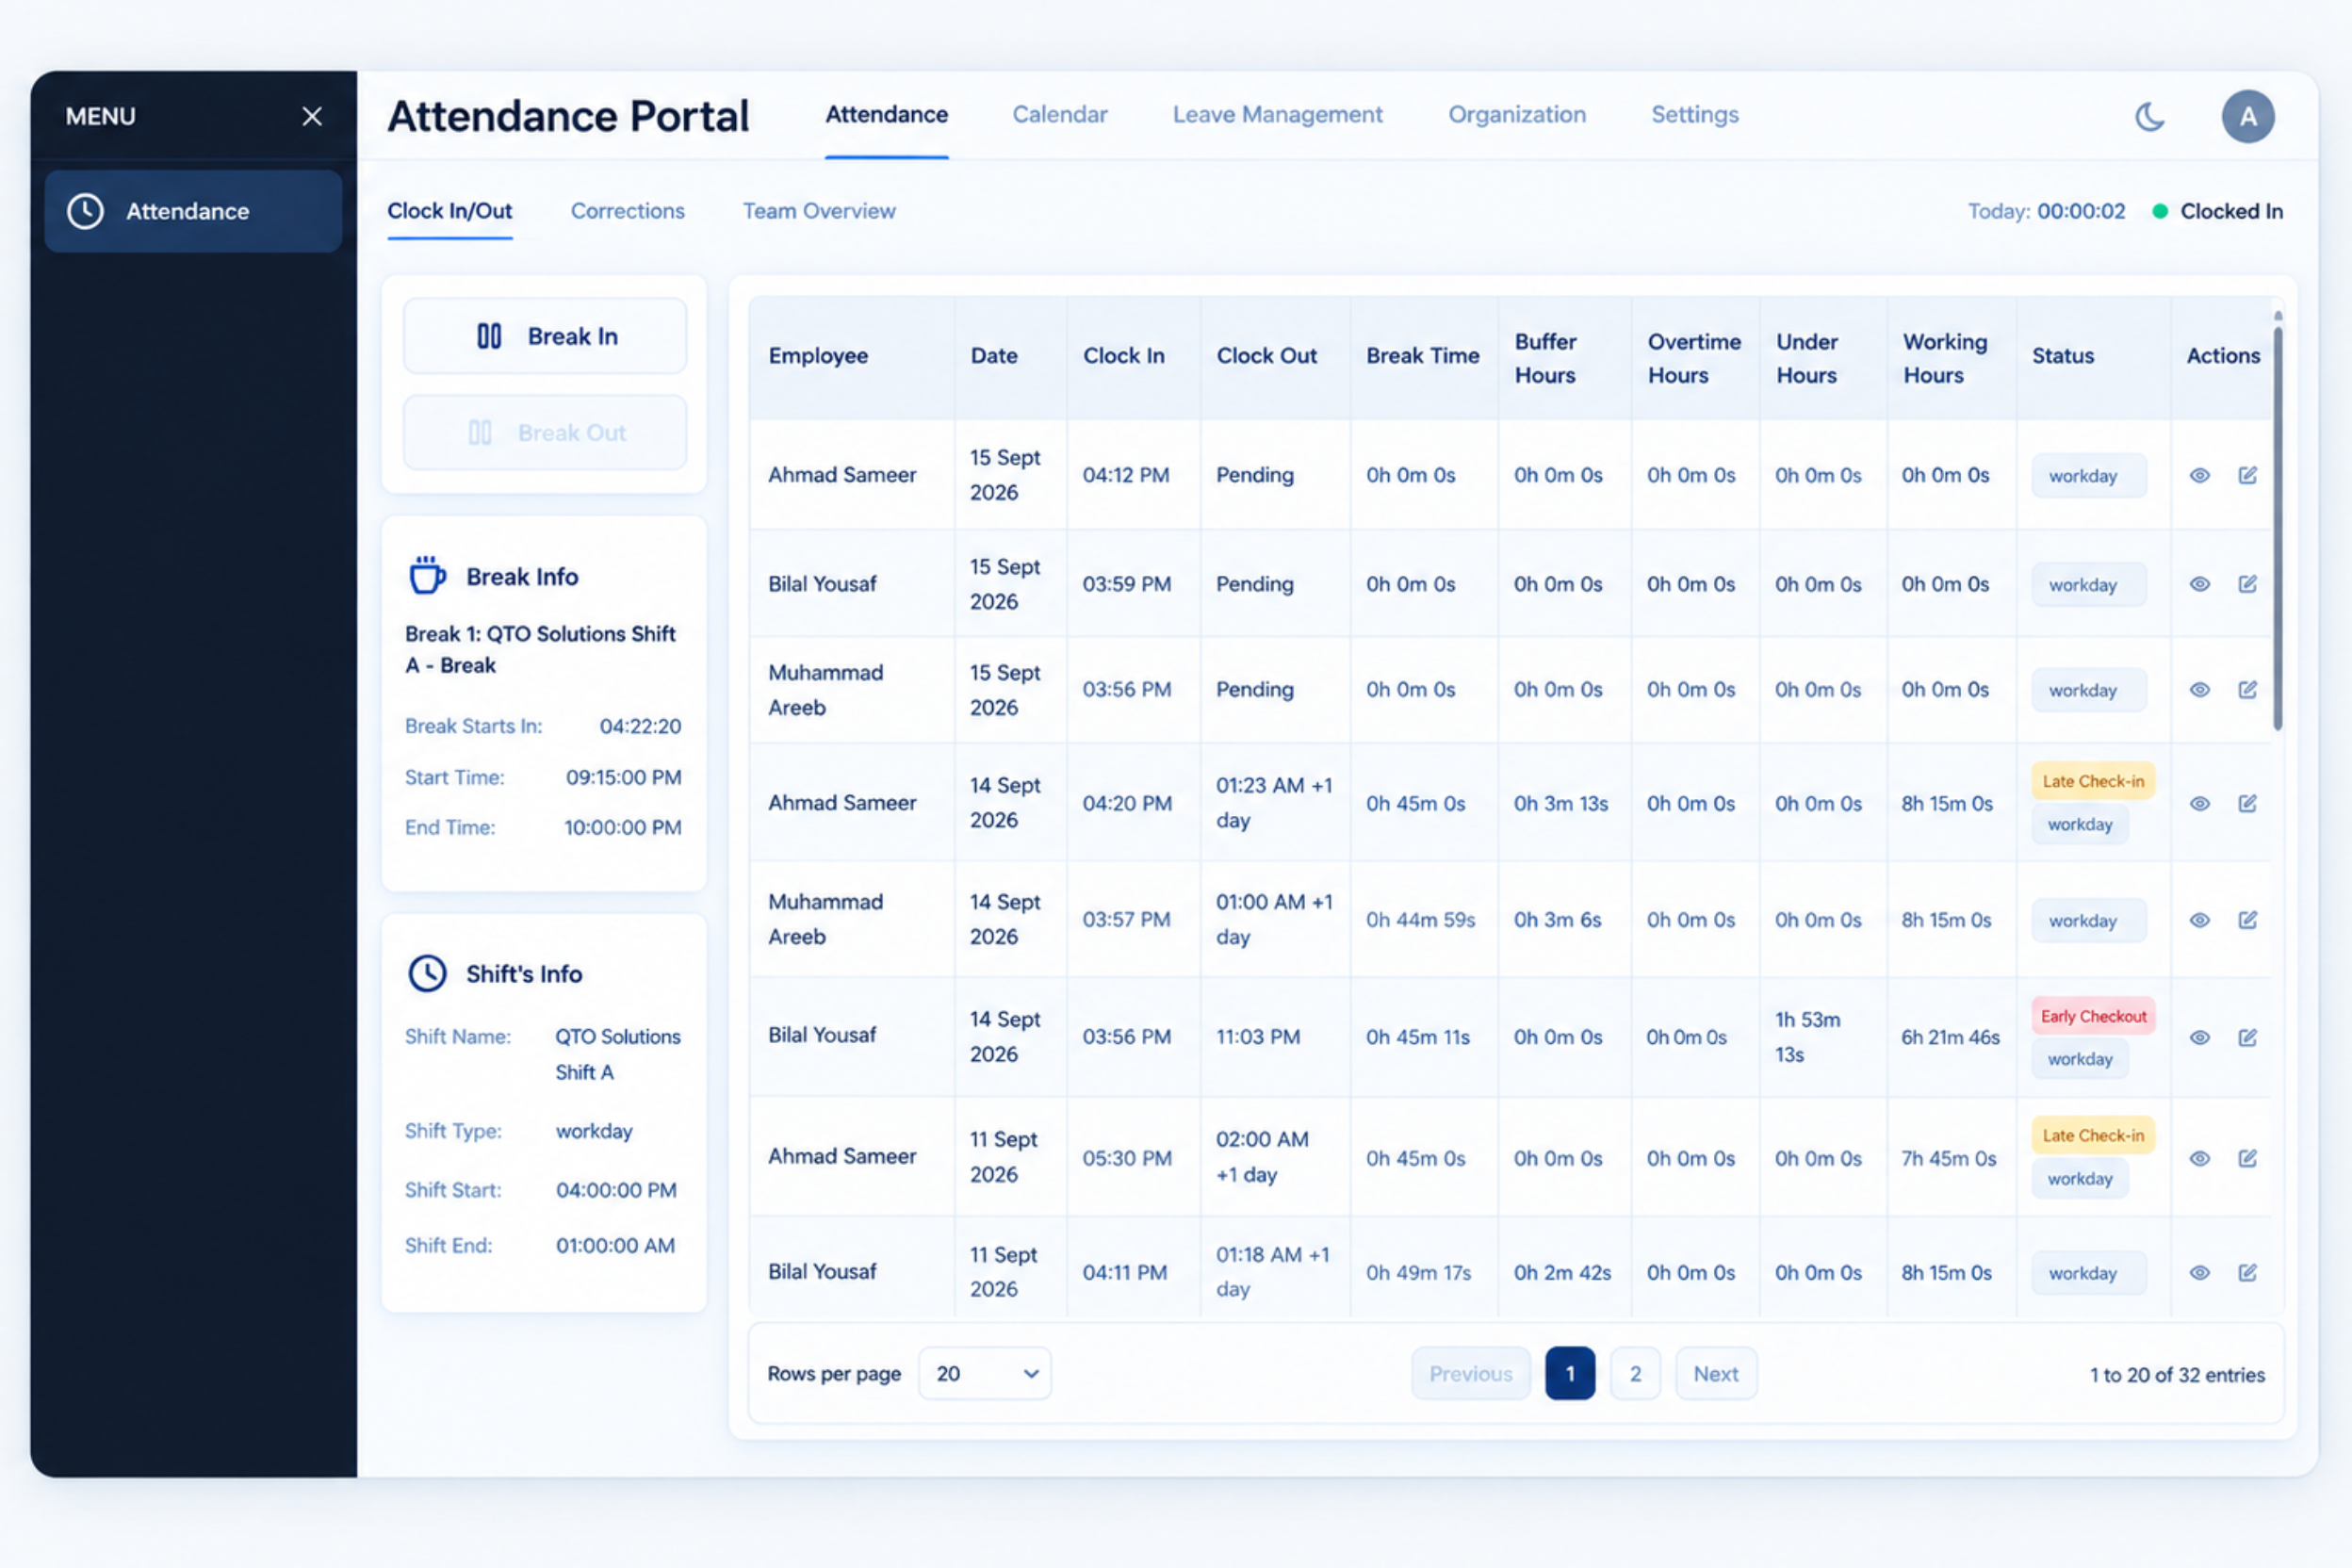The height and width of the screenshot is (1568, 2352).
Task: Open the Rows per page dropdown
Action: 985,1374
